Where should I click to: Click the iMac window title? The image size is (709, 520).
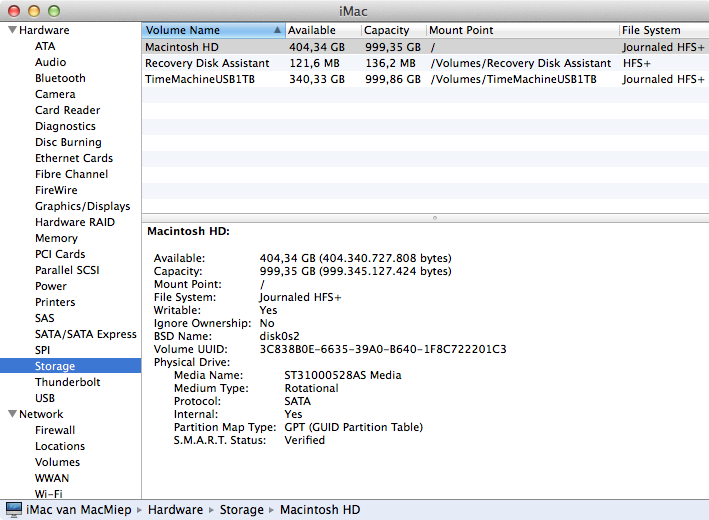pyautogui.click(x=353, y=11)
